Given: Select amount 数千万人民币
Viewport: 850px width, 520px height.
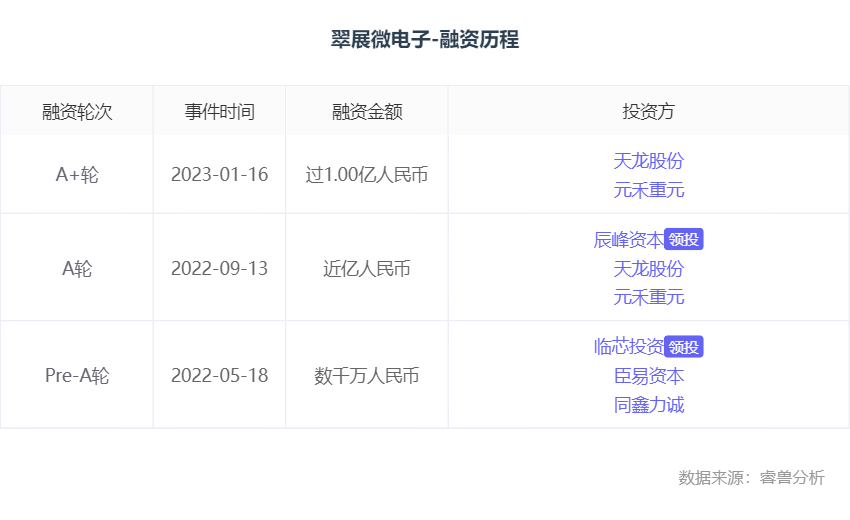Looking at the screenshot, I should (x=366, y=375).
